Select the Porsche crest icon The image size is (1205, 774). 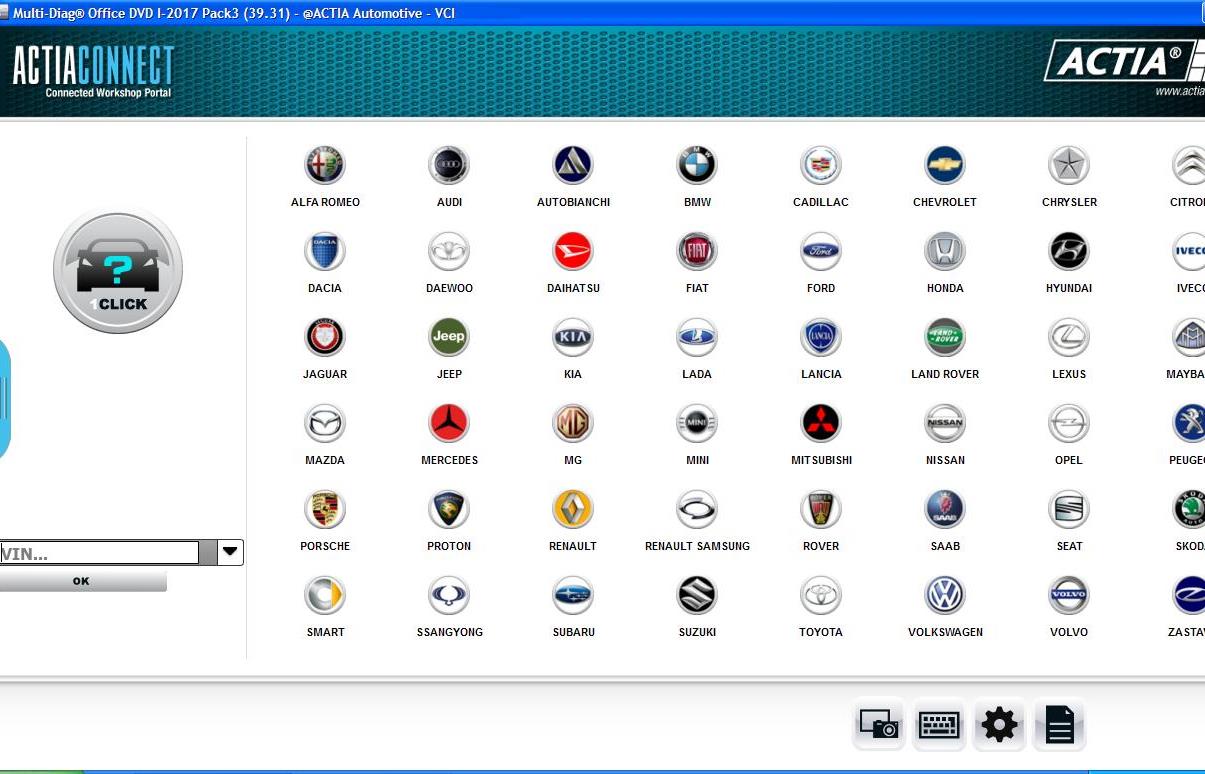tap(325, 509)
